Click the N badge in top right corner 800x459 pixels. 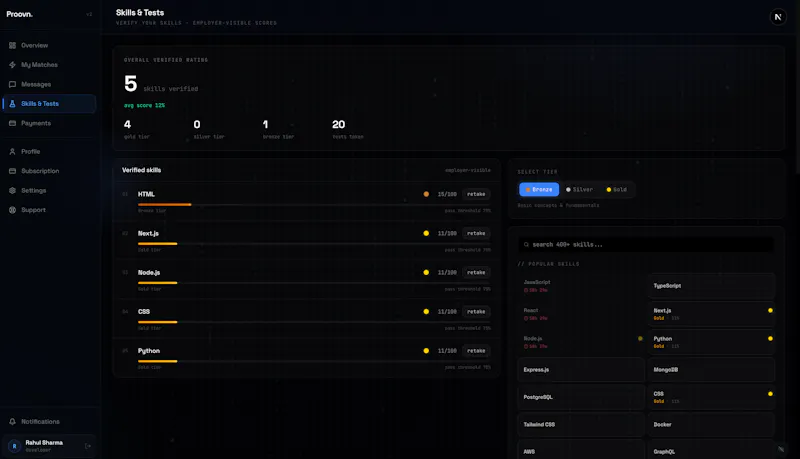point(778,17)
